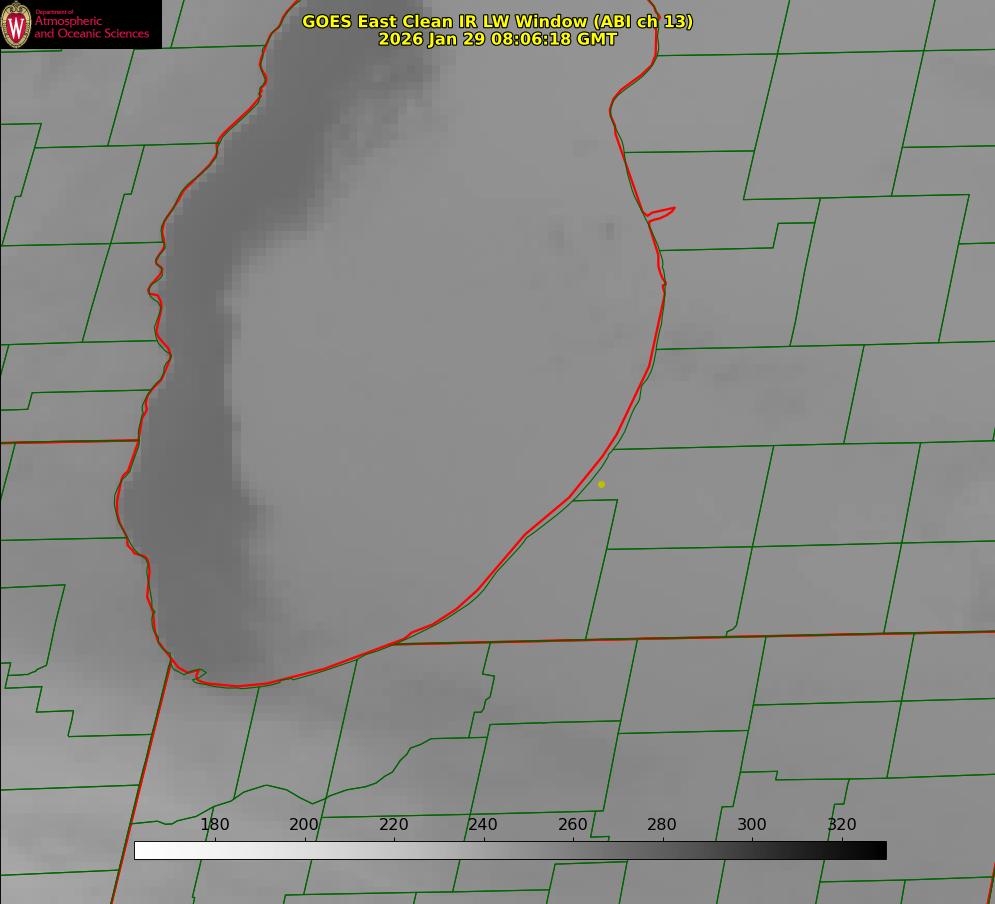The width and height of the screenshot is (995, 904).
Task: Click the yellow dot marker near the shore
Action: pos(601,484)
